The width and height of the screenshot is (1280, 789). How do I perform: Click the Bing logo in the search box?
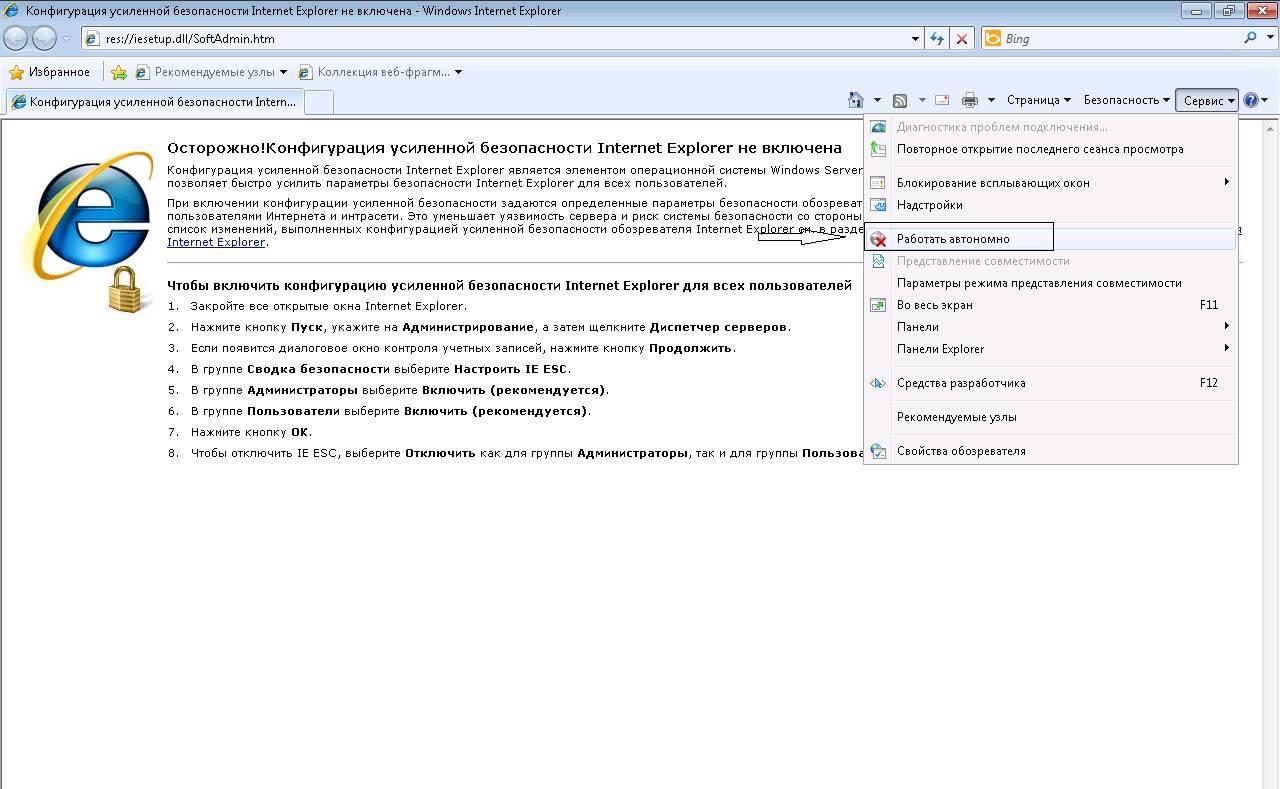click(993, 38)
